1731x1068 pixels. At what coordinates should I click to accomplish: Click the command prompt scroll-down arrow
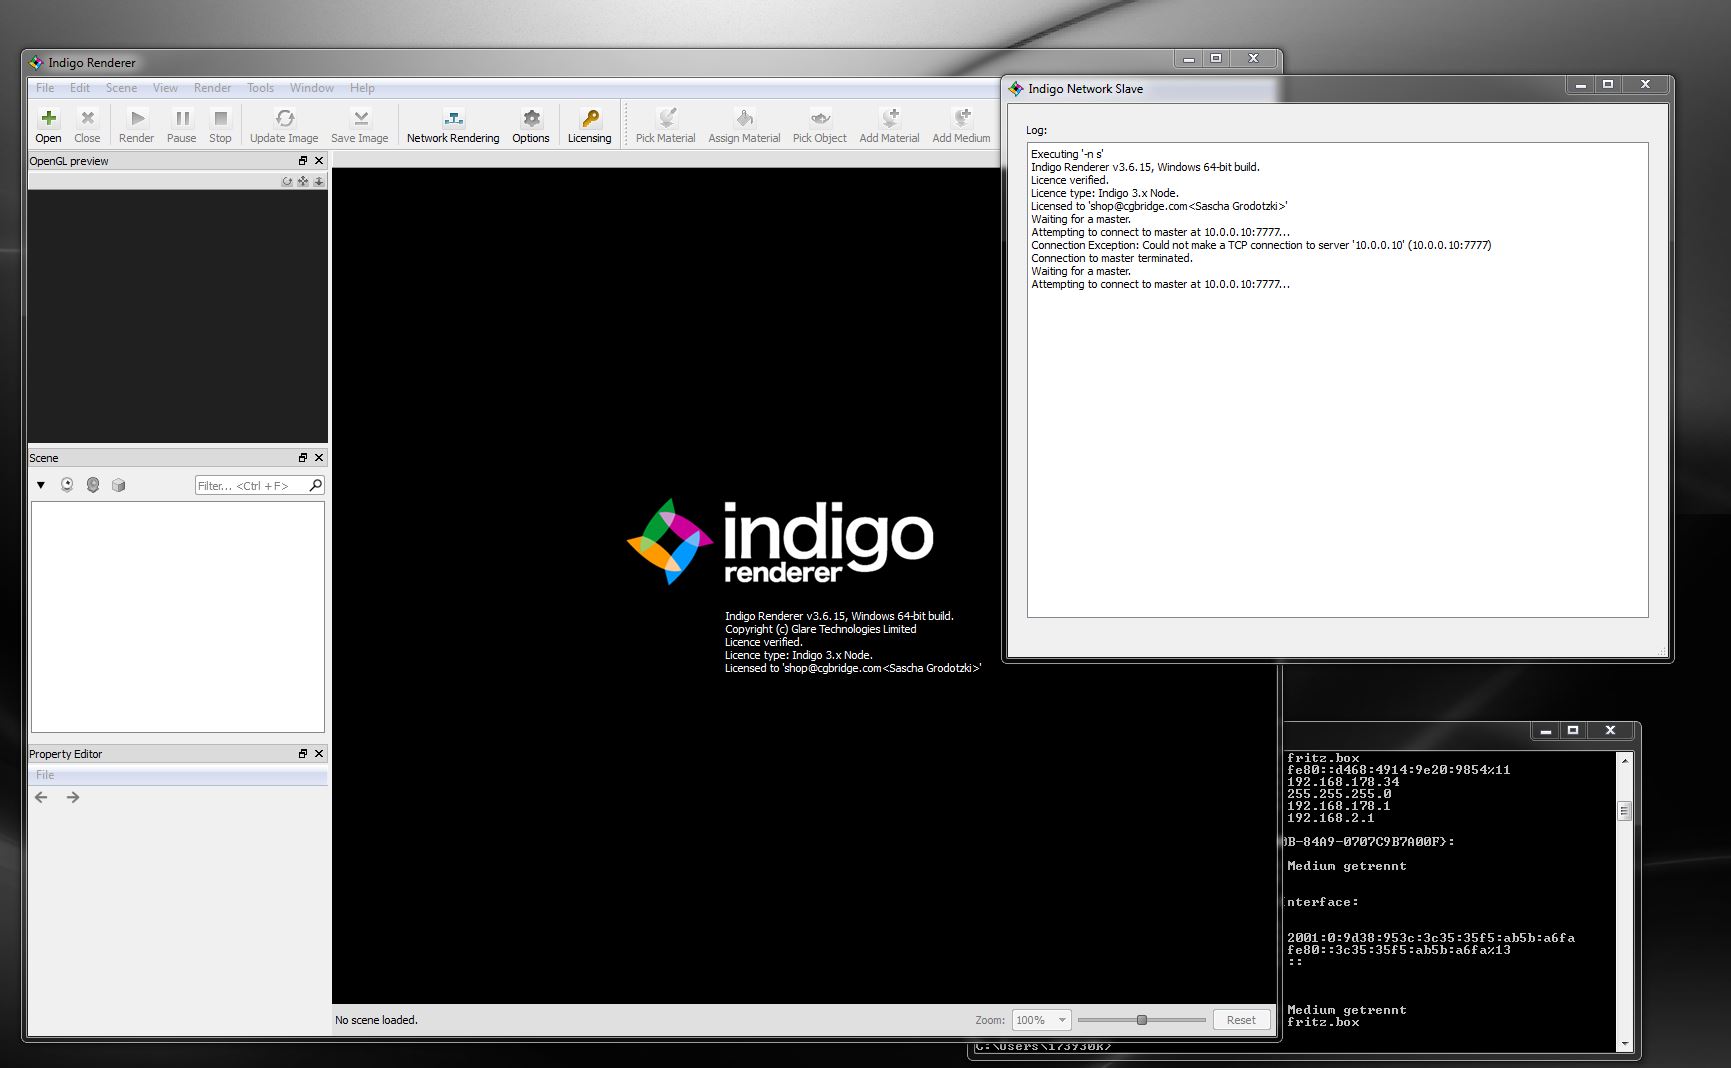1624,1043
